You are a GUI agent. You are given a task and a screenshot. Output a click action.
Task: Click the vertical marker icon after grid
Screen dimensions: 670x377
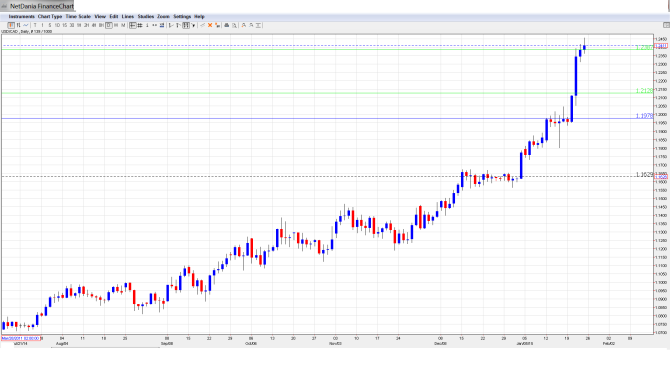(147, 26)
